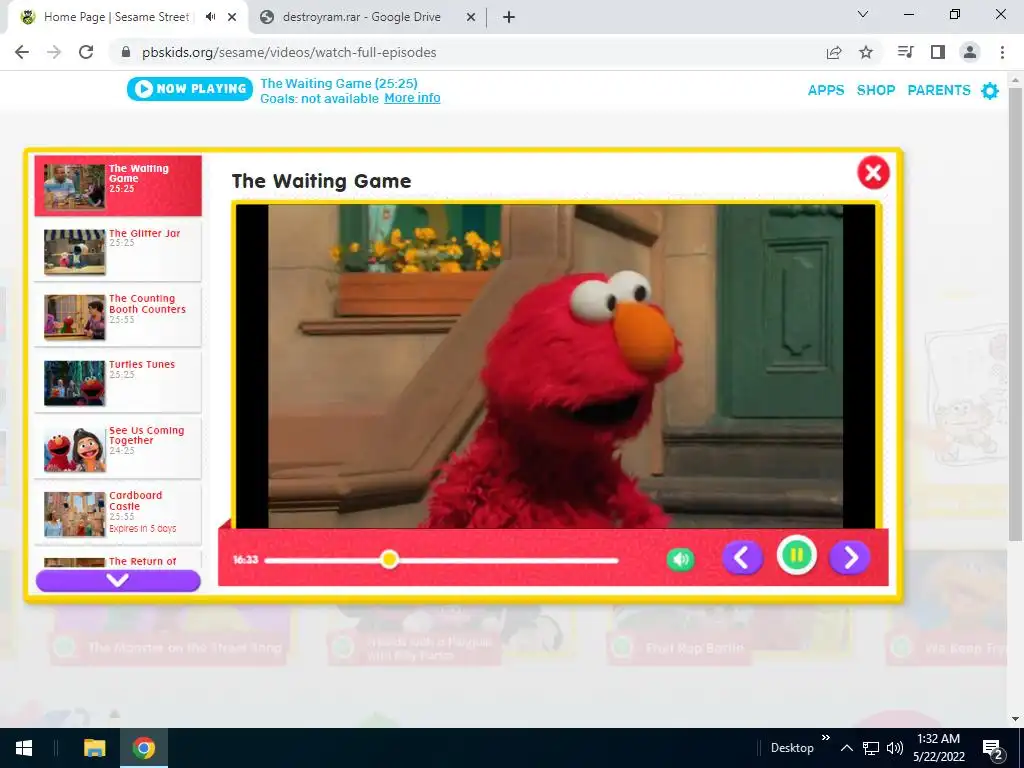Open File Explorer from the taskbar

(95, 748)
